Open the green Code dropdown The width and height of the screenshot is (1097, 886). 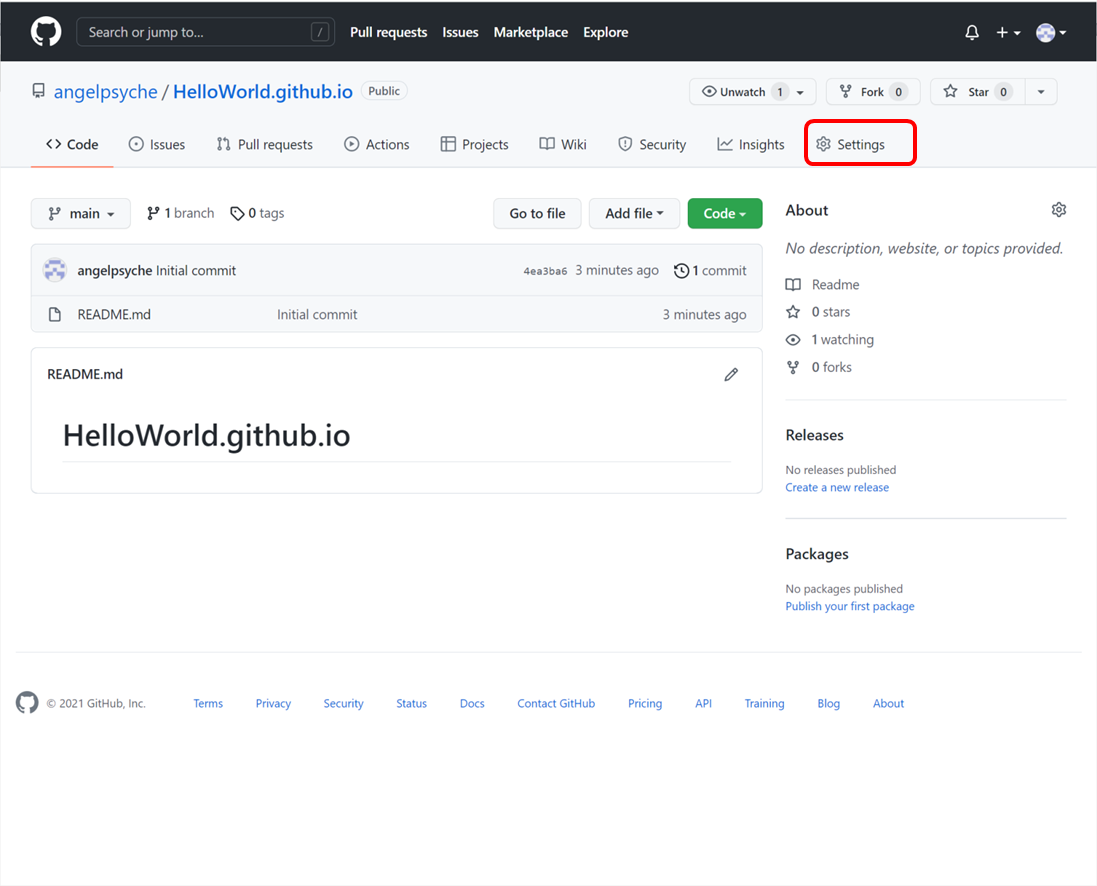pyautogui.click(x=725, y=213)
